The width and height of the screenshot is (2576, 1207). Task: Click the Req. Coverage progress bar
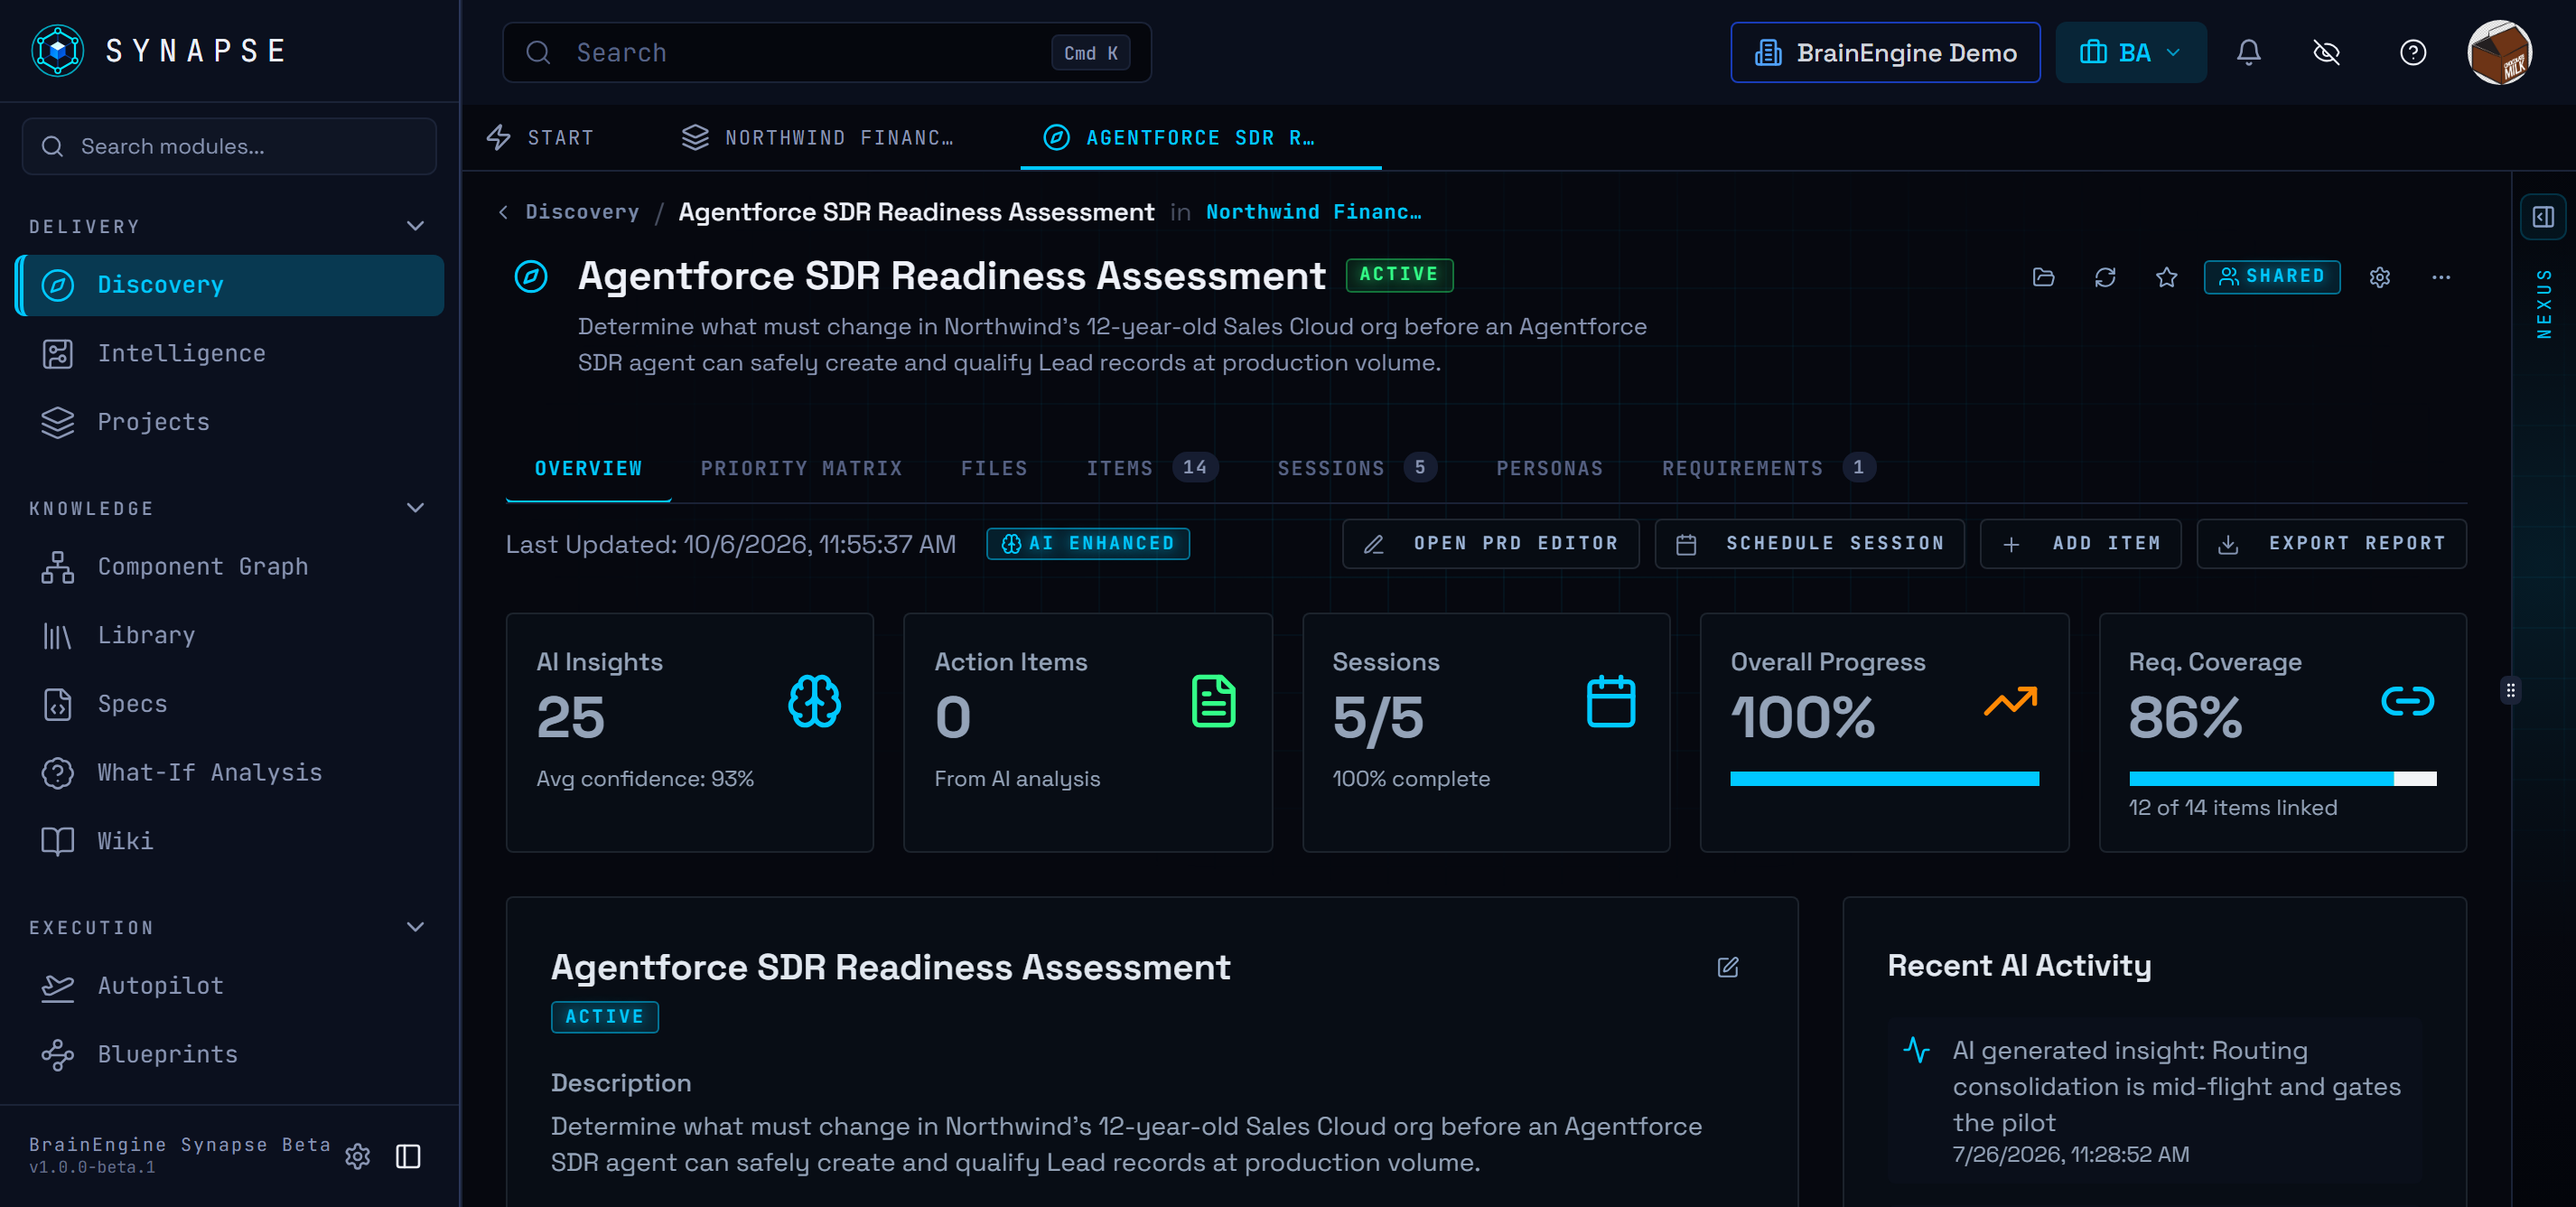pyautogui.click(x=2282, y=779)
